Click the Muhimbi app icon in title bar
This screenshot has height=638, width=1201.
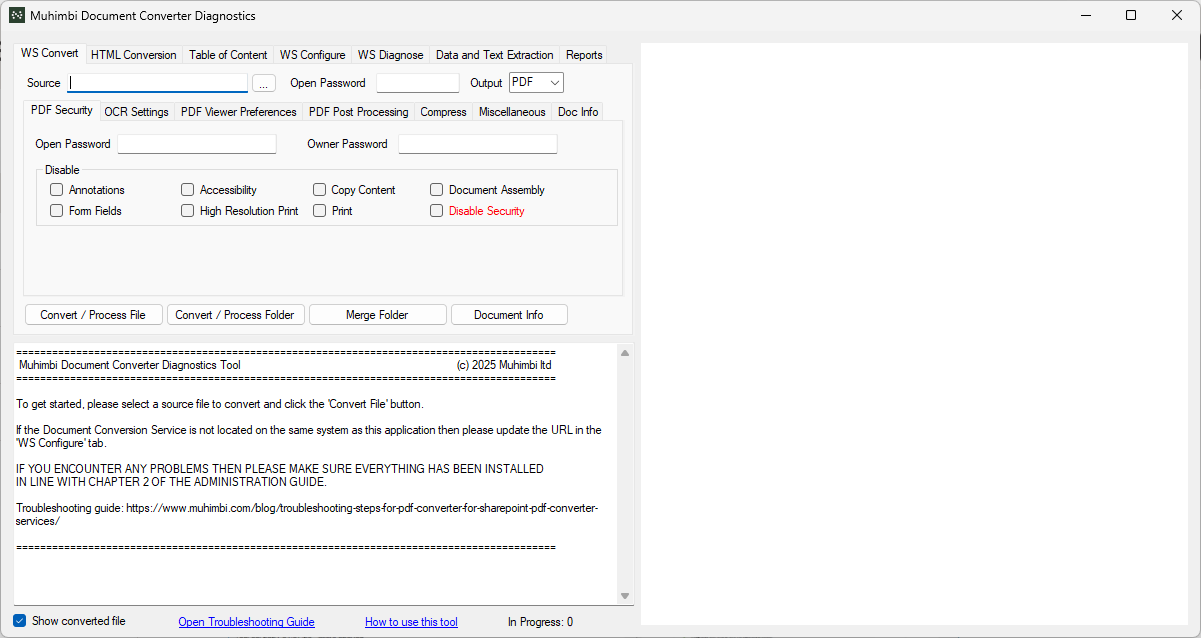point(17,16)
